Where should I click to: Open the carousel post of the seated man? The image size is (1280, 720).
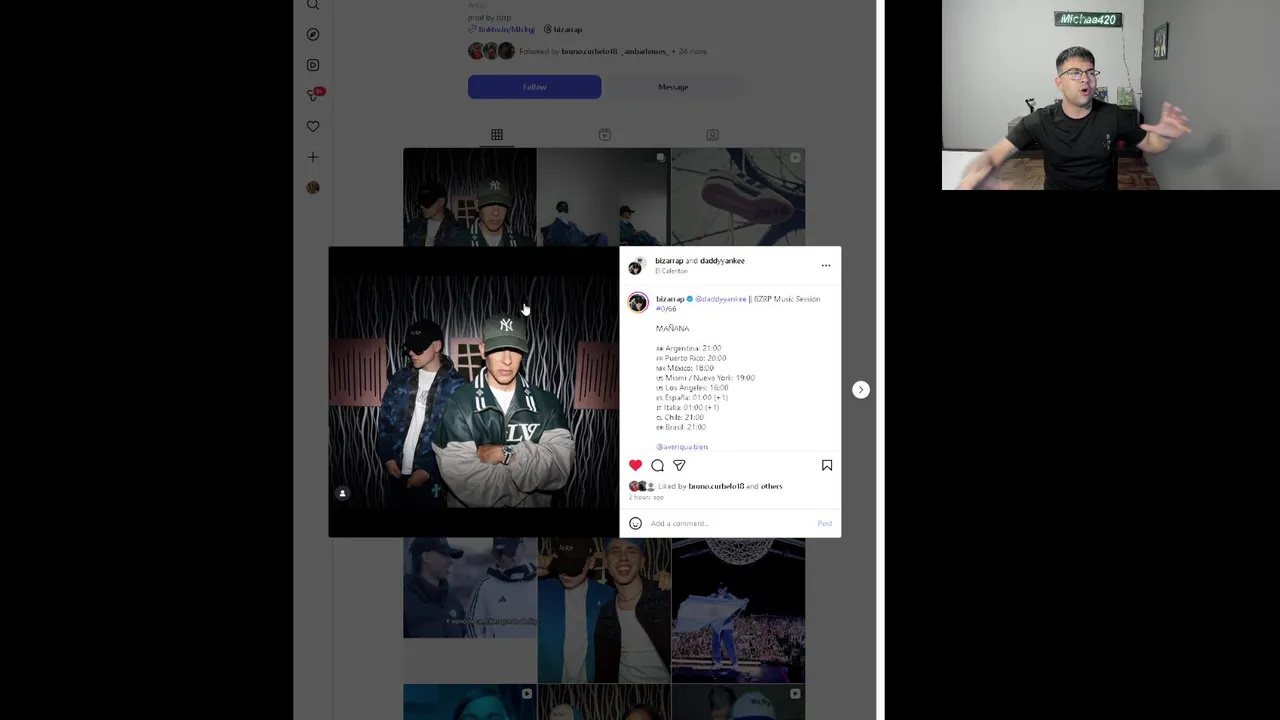click(x=604, y=197)
